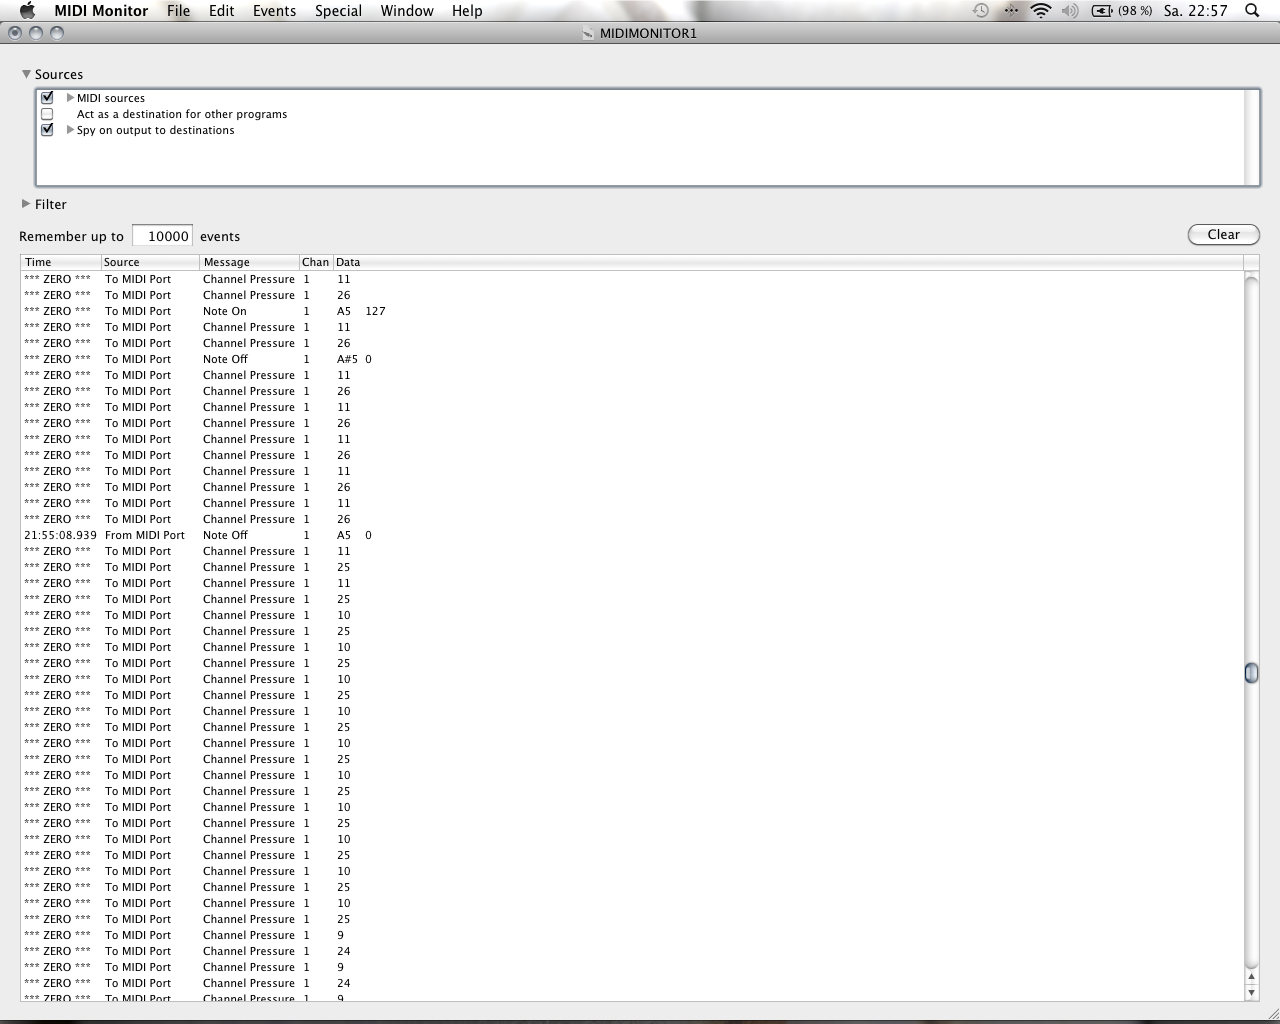Click the battery percentage (98 %)
The width and height of the screenshot is (1280, 1024).
1135,11
